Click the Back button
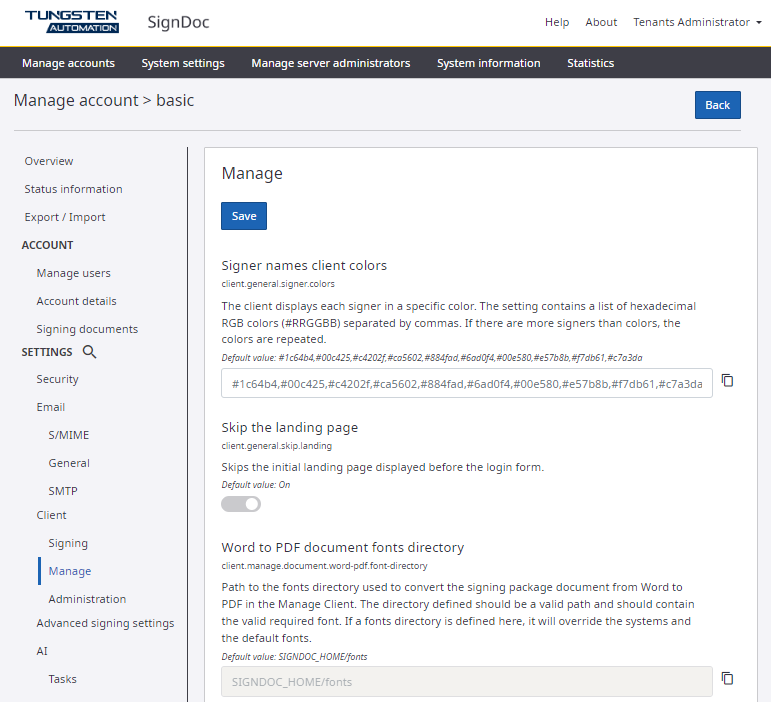Screen dimensions: 771x702 click(717, 105)
